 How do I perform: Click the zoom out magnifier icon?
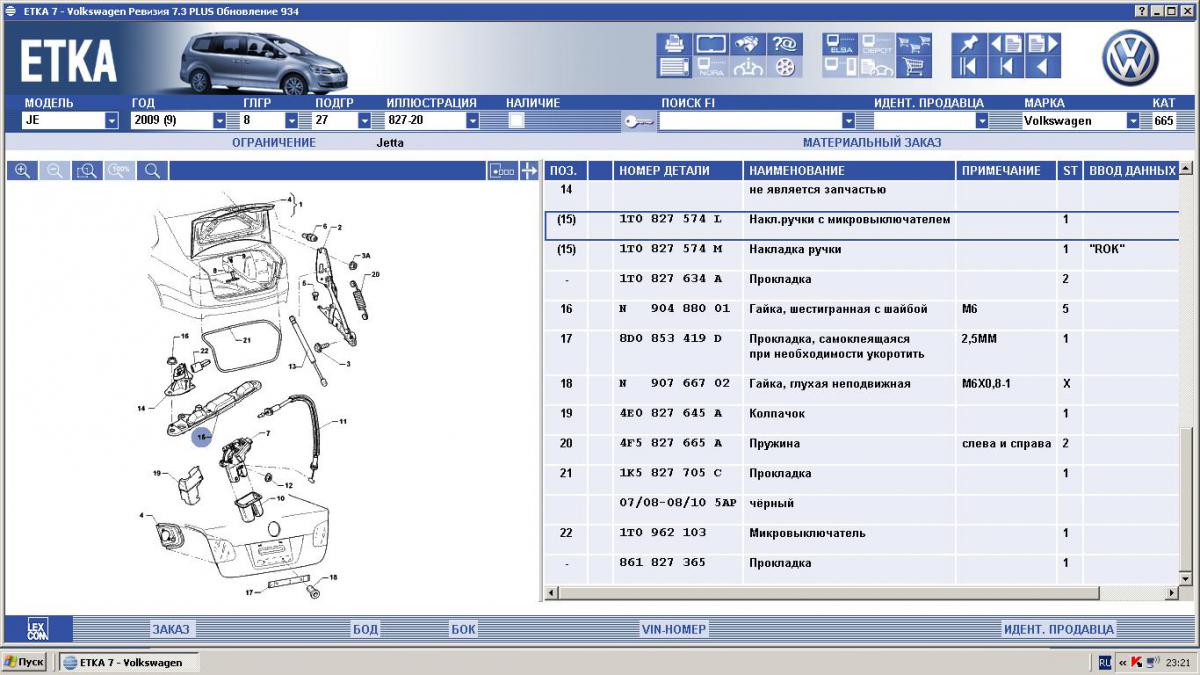pos(55,171)
